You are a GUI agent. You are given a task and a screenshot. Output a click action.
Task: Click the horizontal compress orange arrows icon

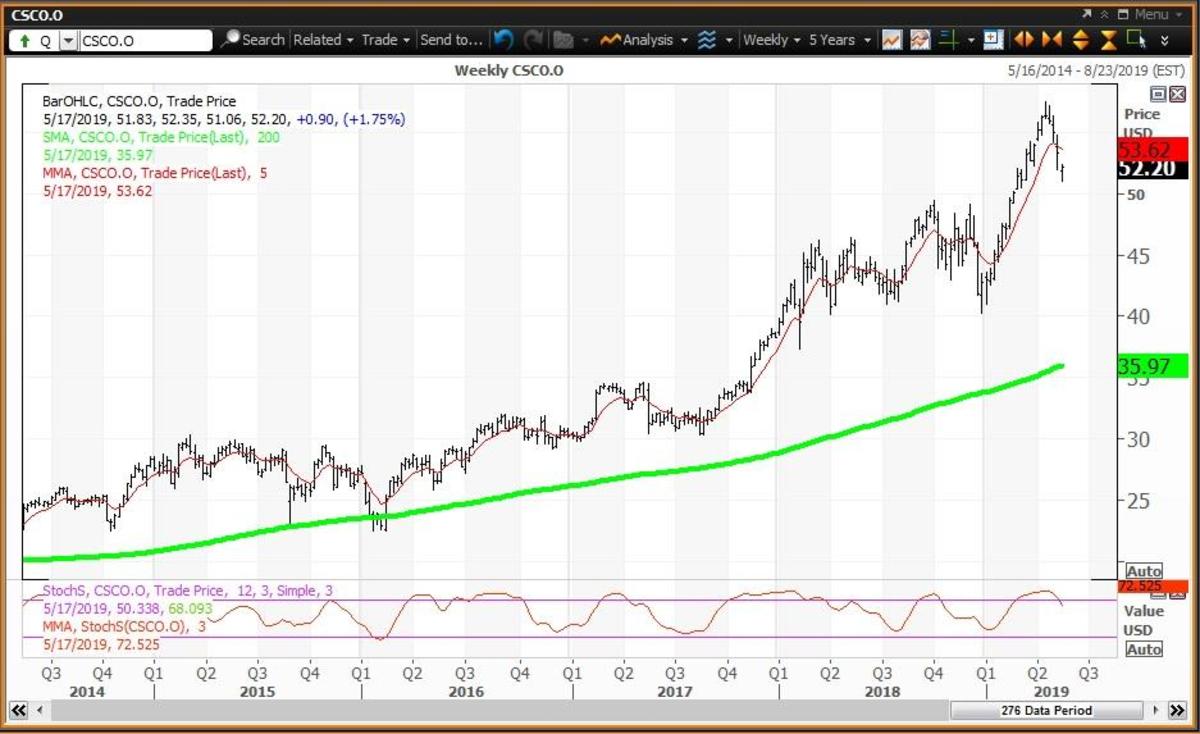coord(1051,40)
